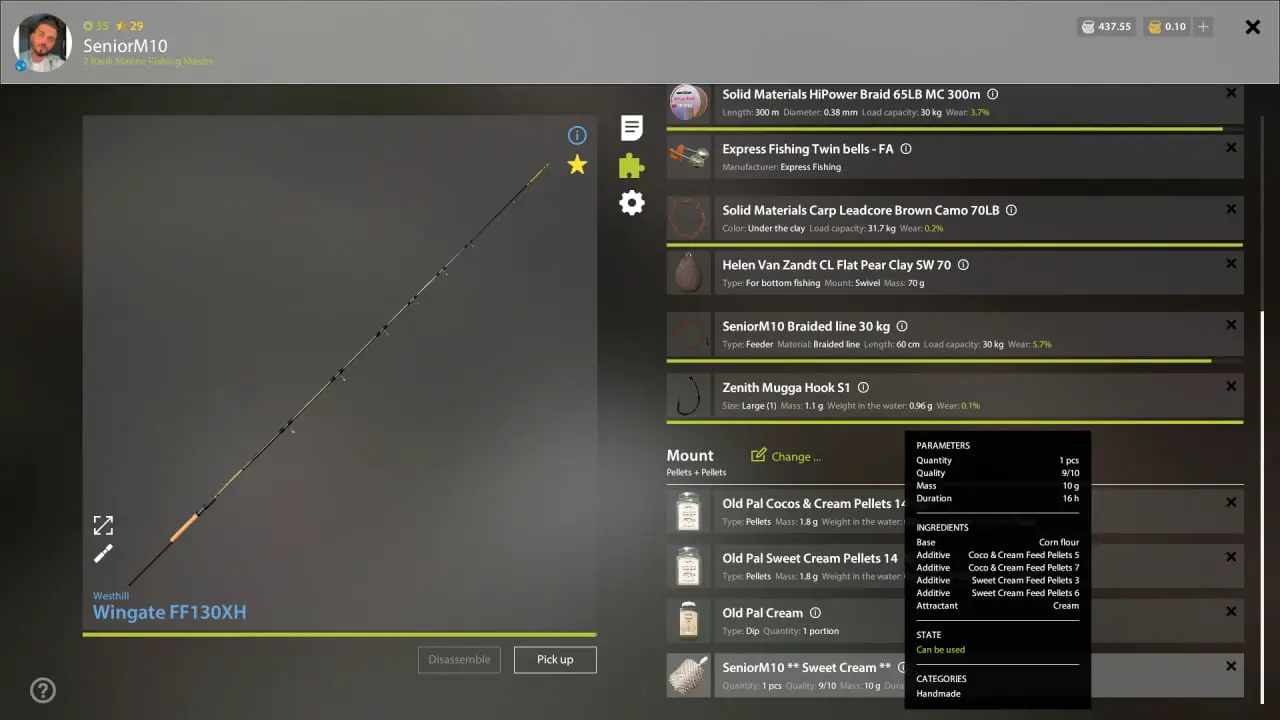Expand the rod preview to fullscreen
The width and height of the screenshot is (1280, 720).
(103, 525)
